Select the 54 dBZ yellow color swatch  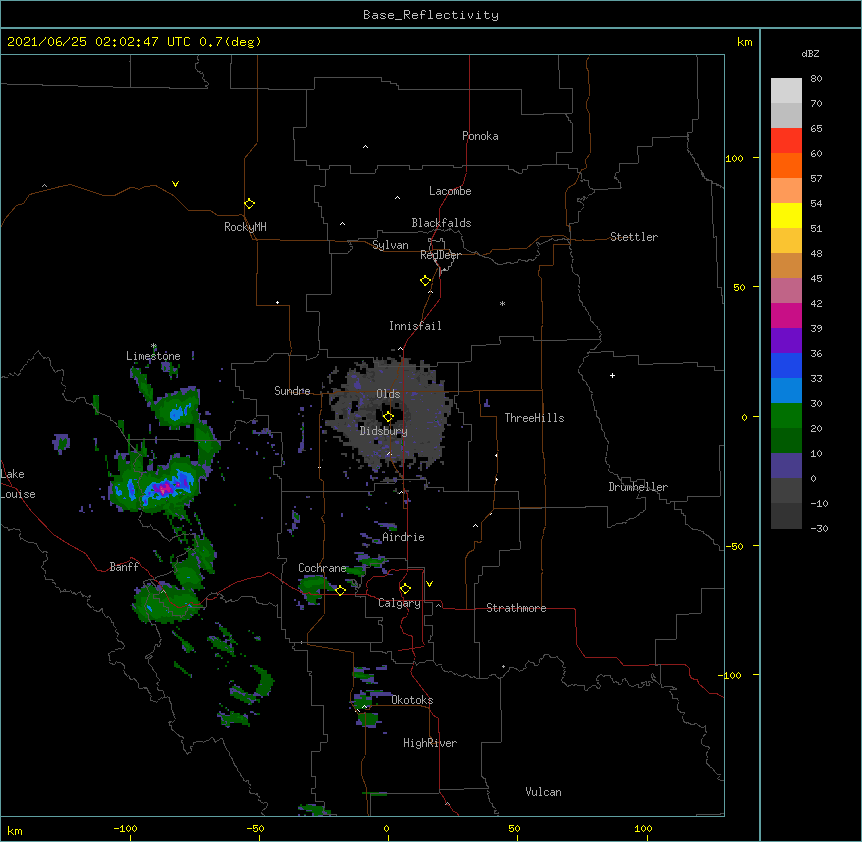point(786,215)
